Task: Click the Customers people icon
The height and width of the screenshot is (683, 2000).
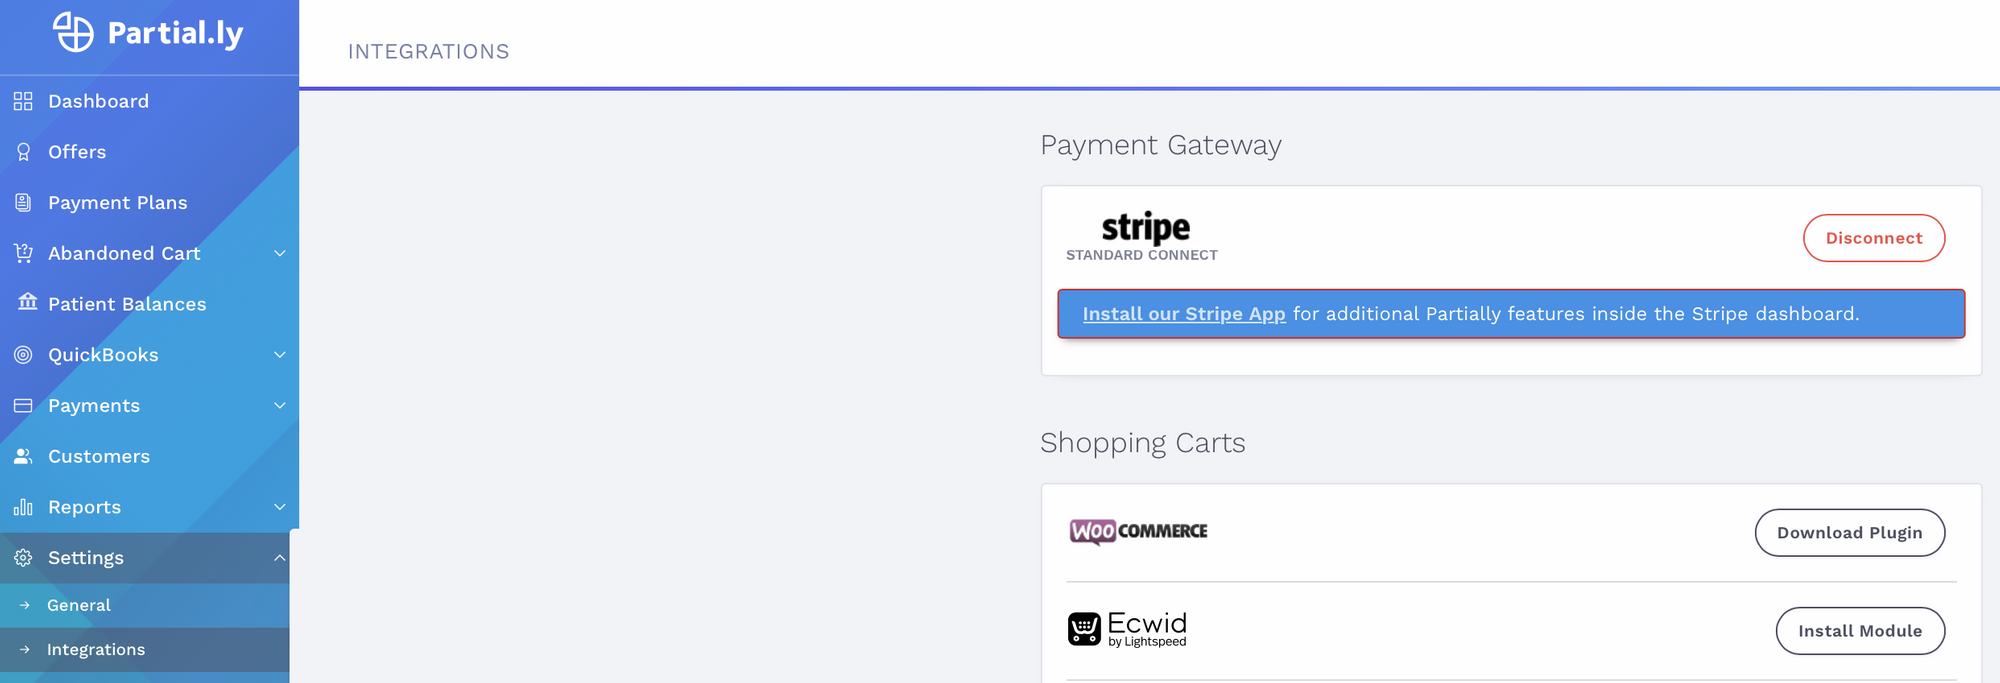Action: (23, 456)
